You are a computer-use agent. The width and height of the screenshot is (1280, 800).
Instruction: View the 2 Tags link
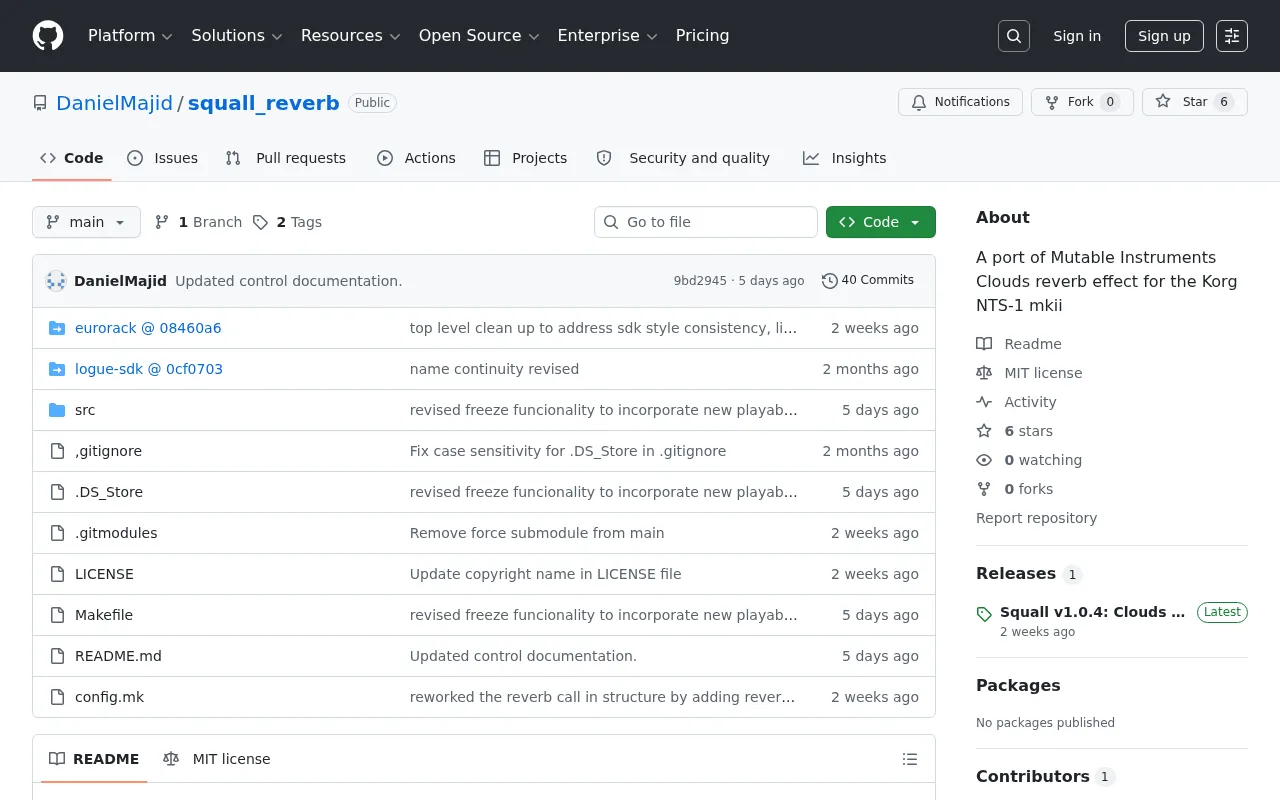[x=287, y=222]
